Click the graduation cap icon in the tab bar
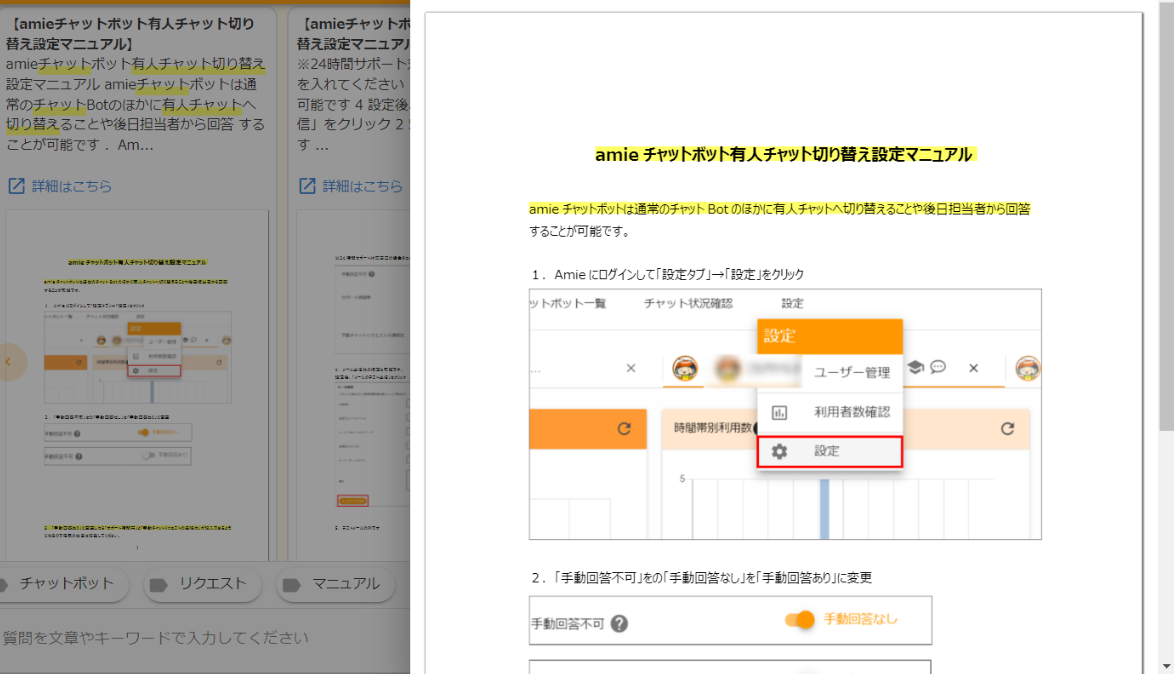Screen dimensions: 1174x674 tap(915, 368)
